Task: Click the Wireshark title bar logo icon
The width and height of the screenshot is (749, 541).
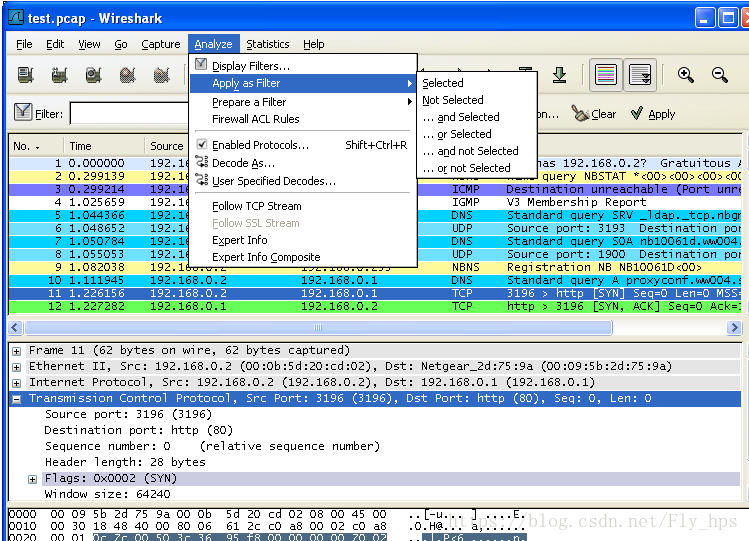Action: [16, 17]
